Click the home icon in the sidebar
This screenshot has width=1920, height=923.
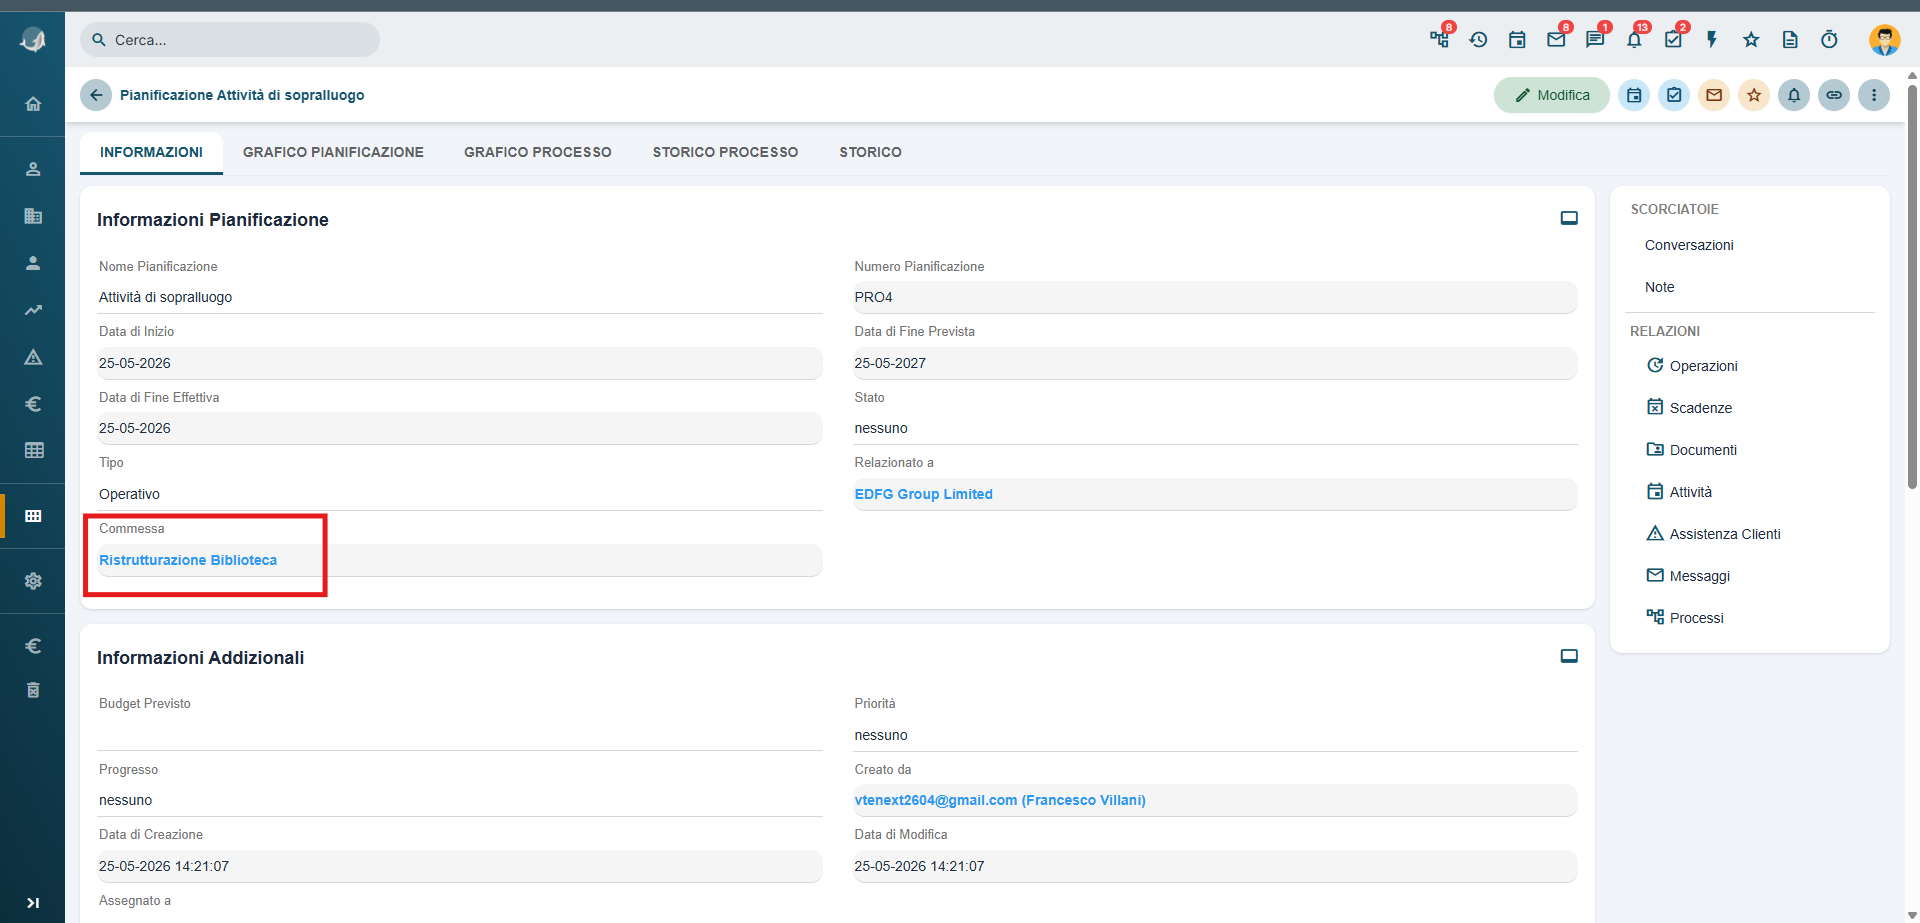click(33, 104)
